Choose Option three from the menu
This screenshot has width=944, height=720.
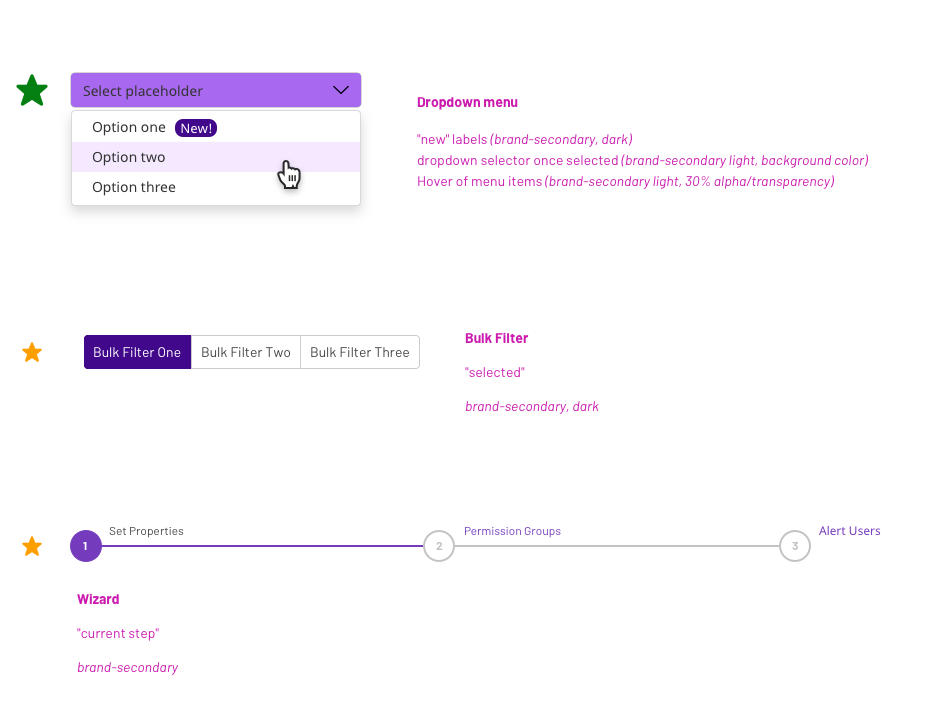(x=216, y=187)
